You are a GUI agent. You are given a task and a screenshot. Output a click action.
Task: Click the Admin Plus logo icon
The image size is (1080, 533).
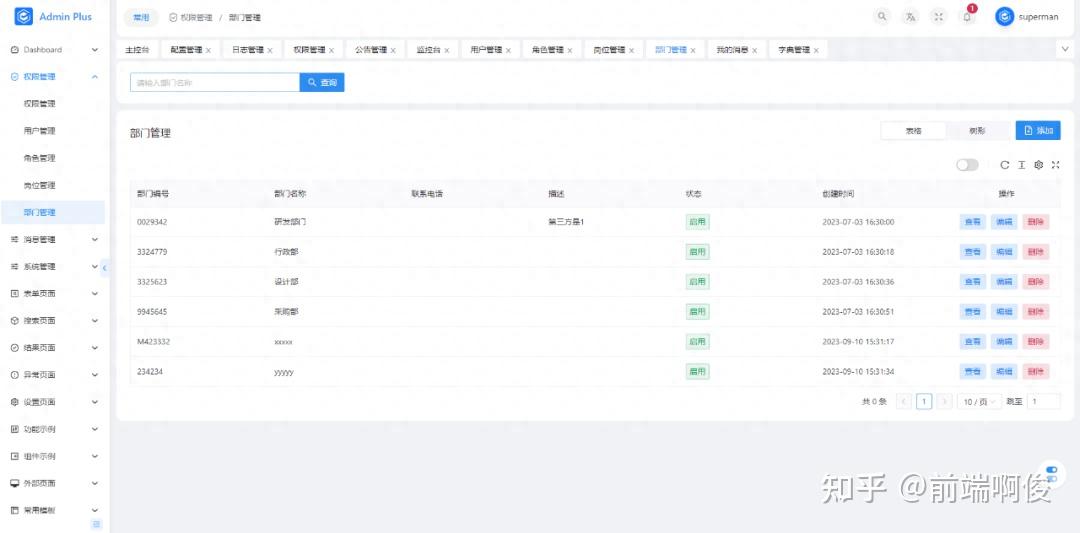pos(23,16)
